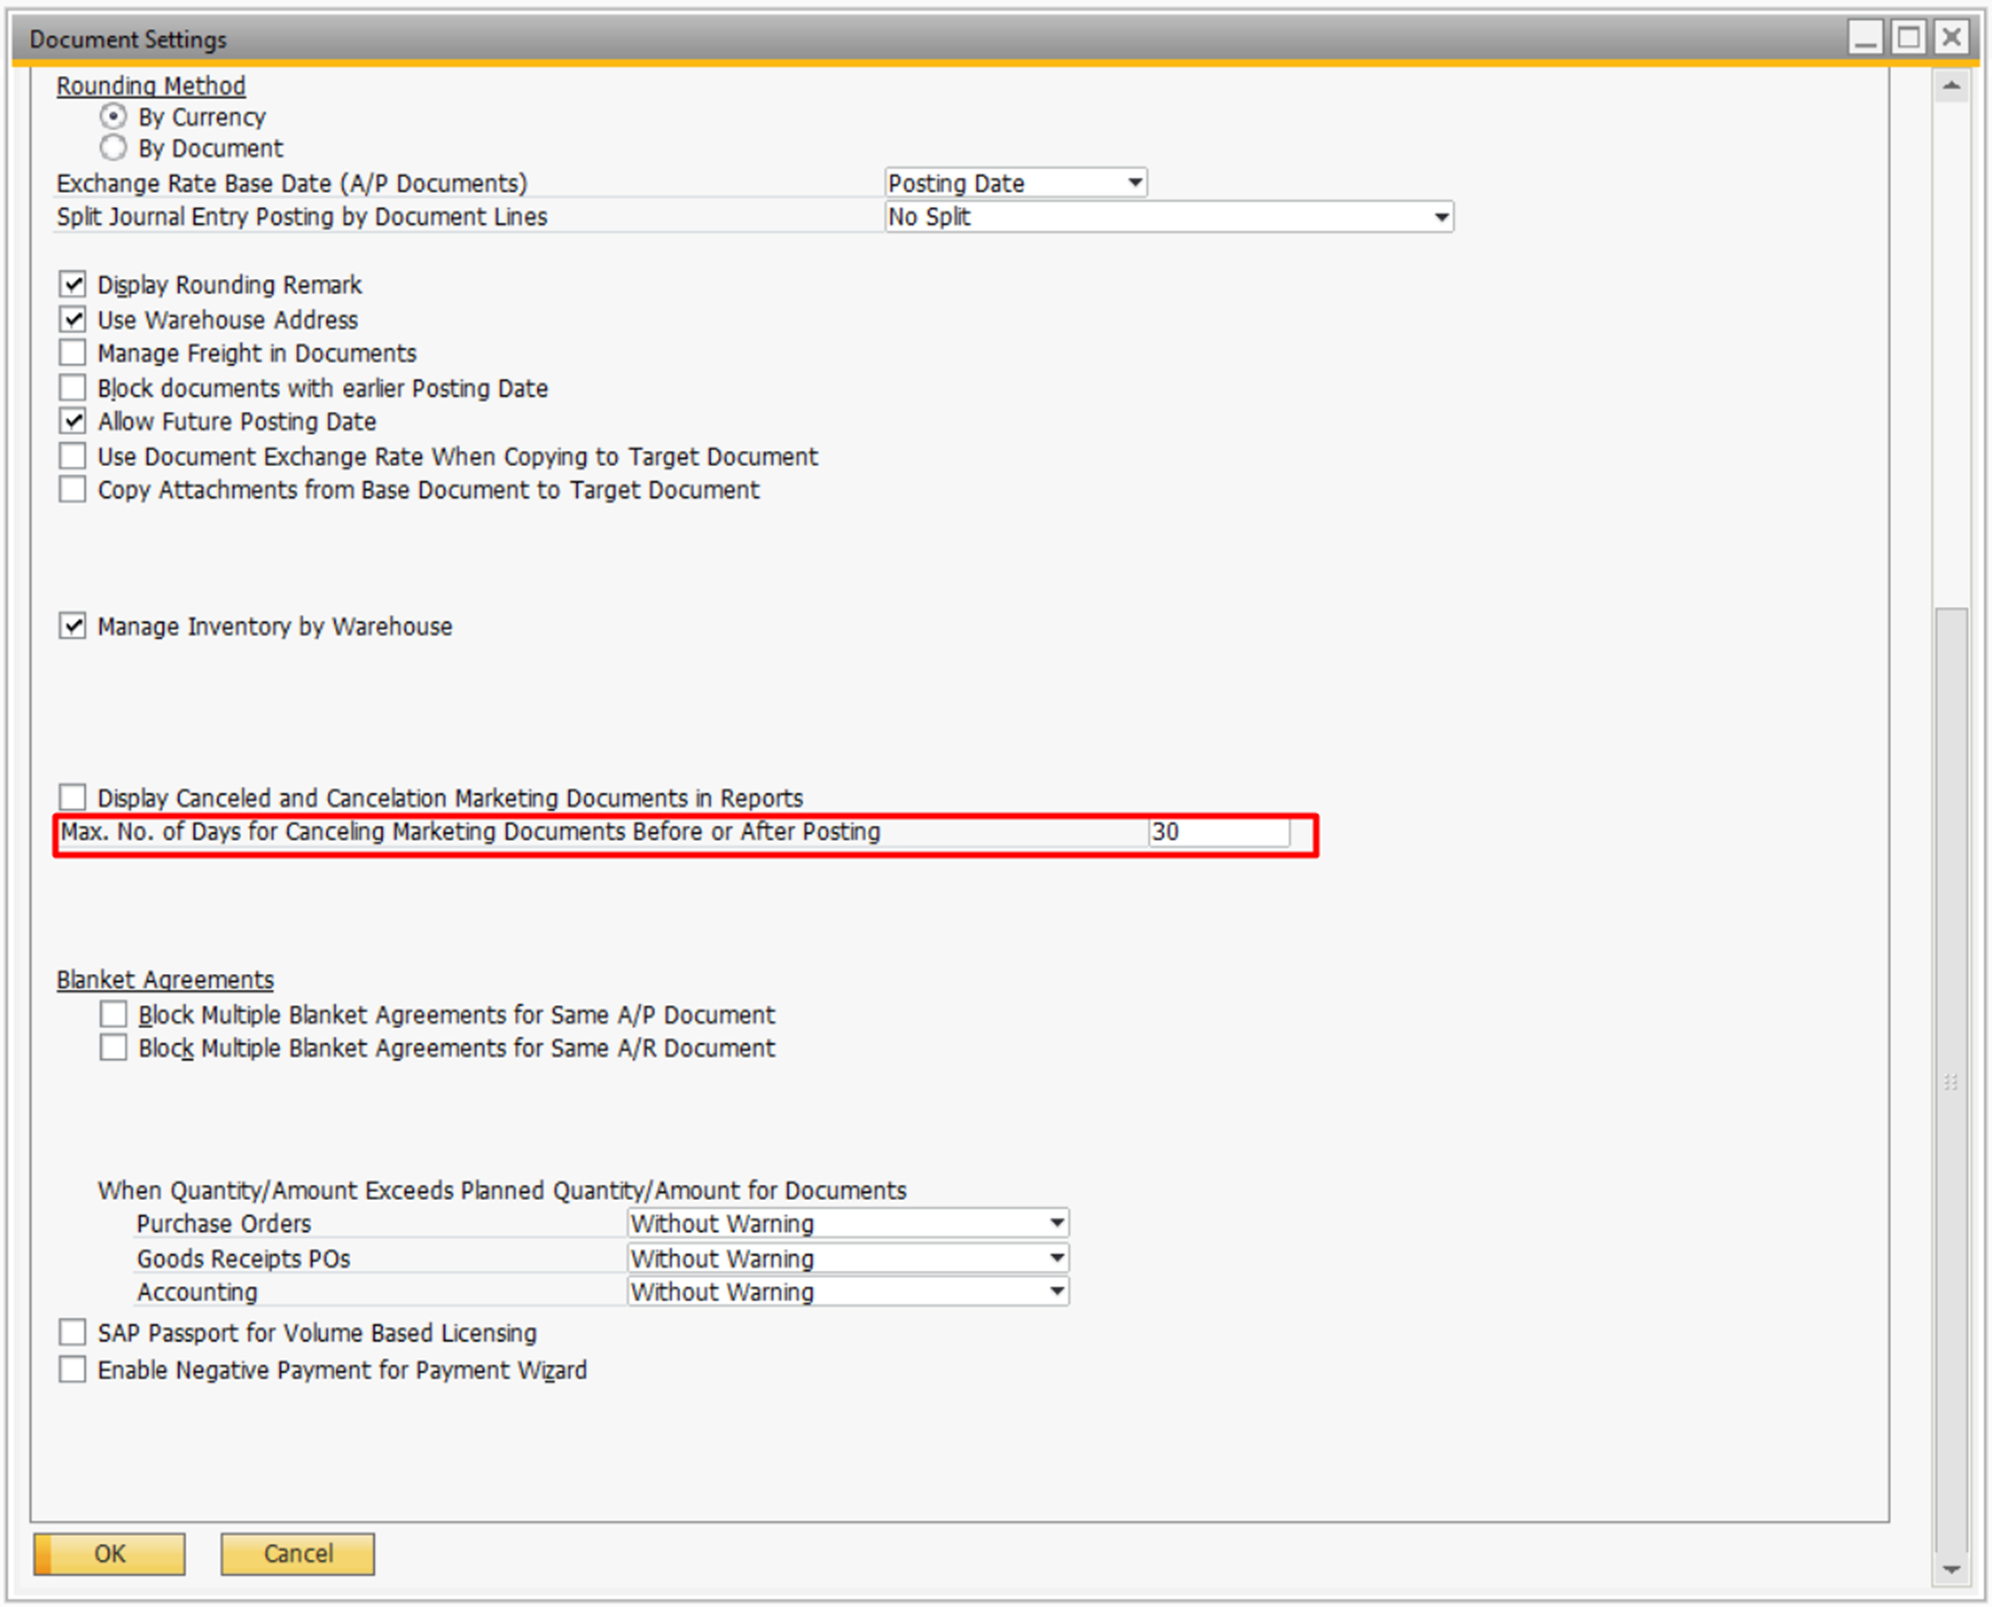Screen dimensions: 1992x1607
Task: Enable Manage Freight in Documents
Action: 73,353
